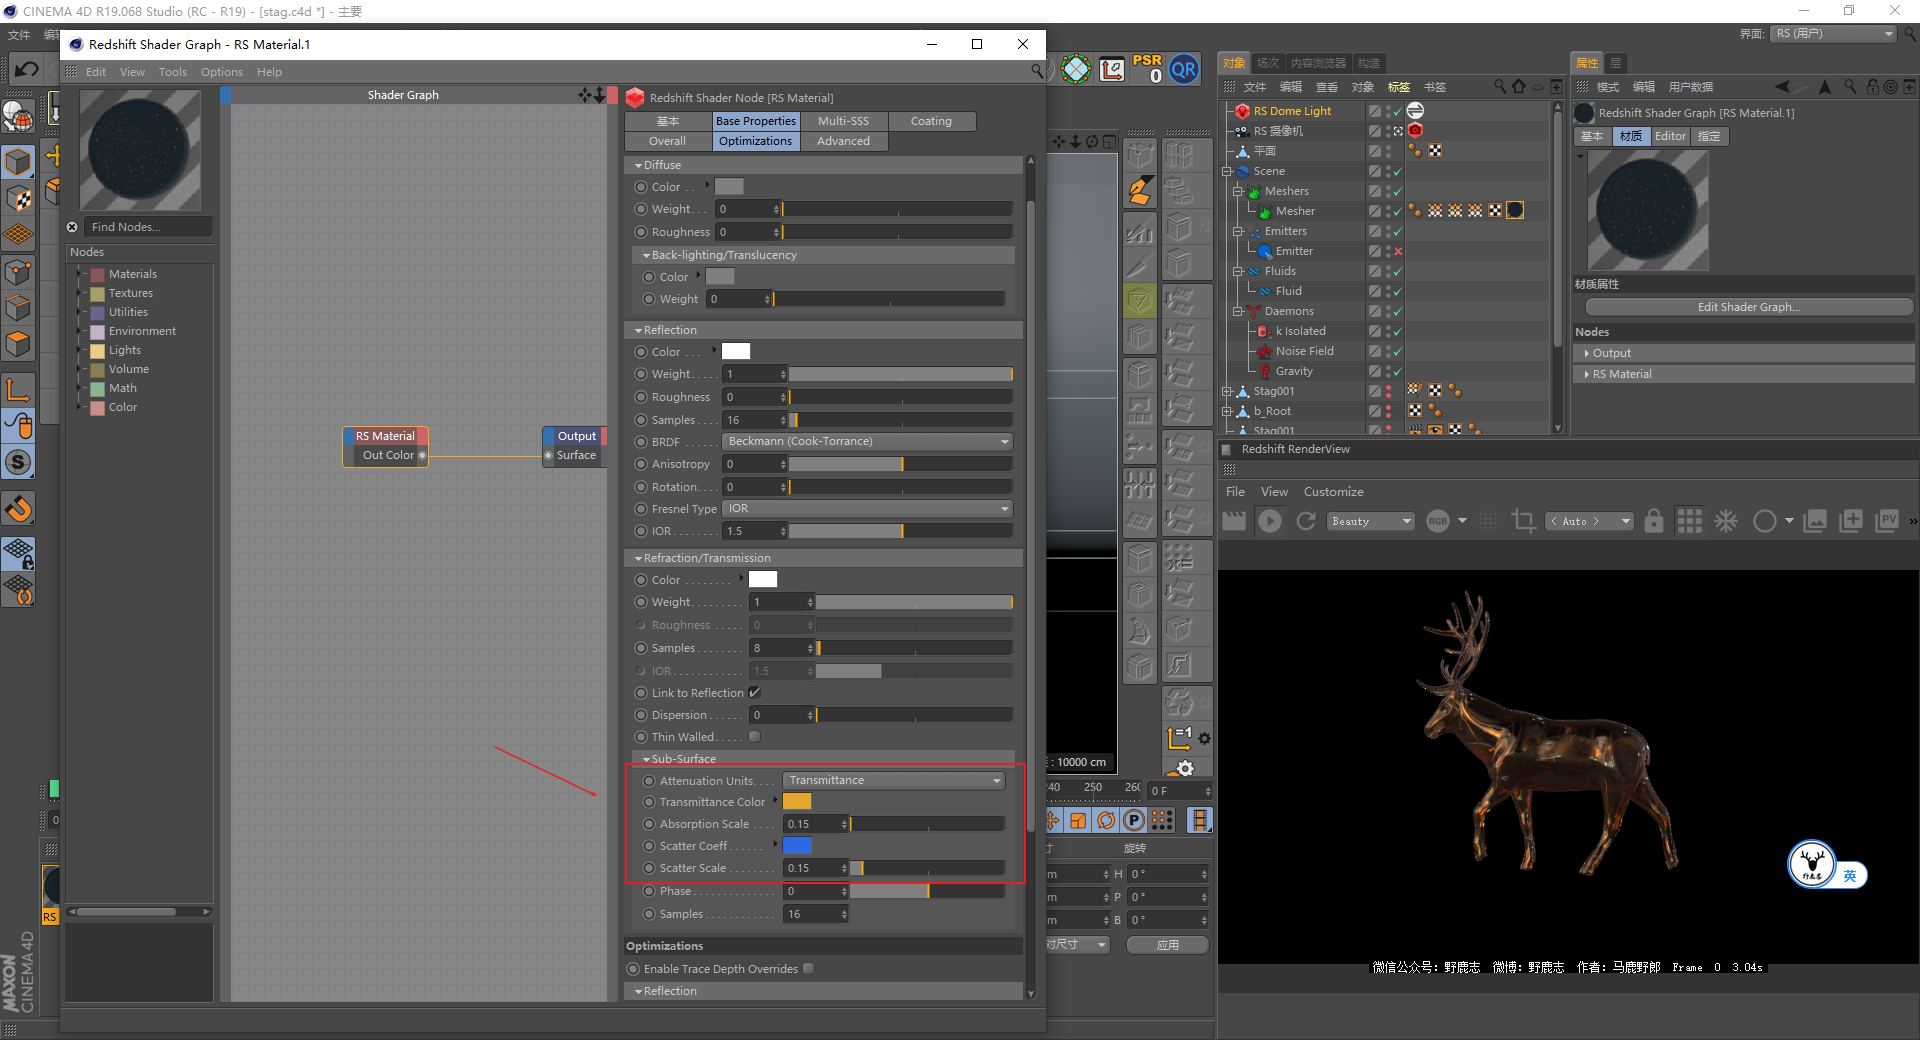The height and width of the screenshot is (1040, 1920).
Task: Enable the Thin Walled checkbox
Action: 755,737
